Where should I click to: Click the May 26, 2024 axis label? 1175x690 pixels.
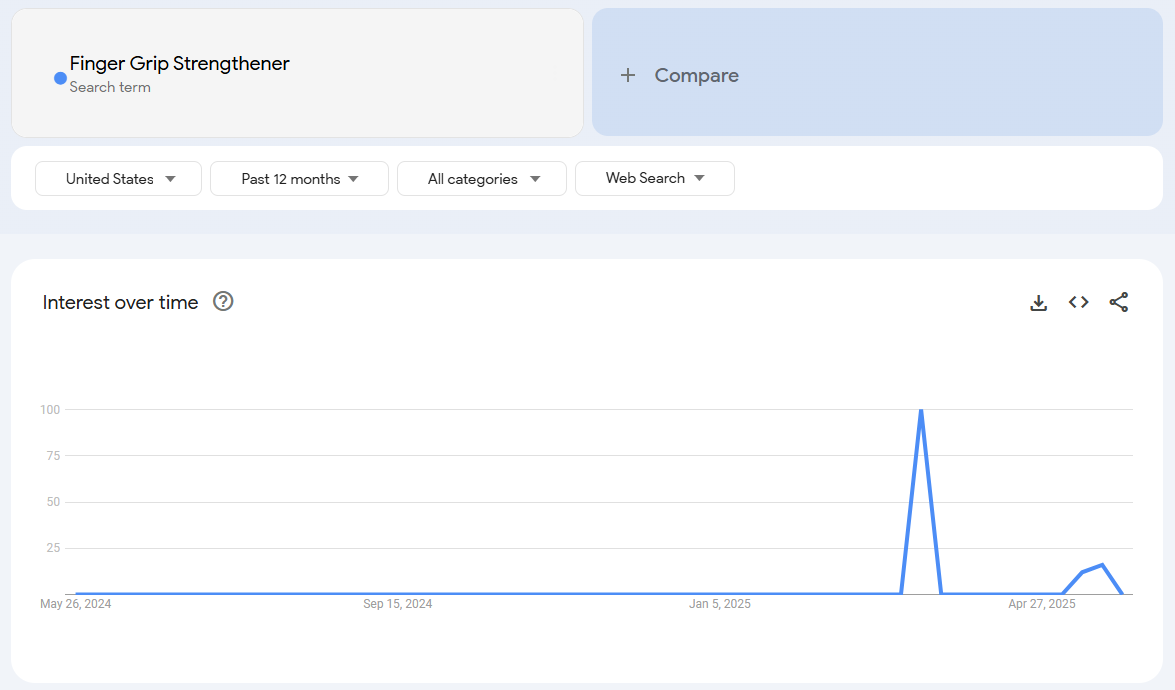click(76, 604)
